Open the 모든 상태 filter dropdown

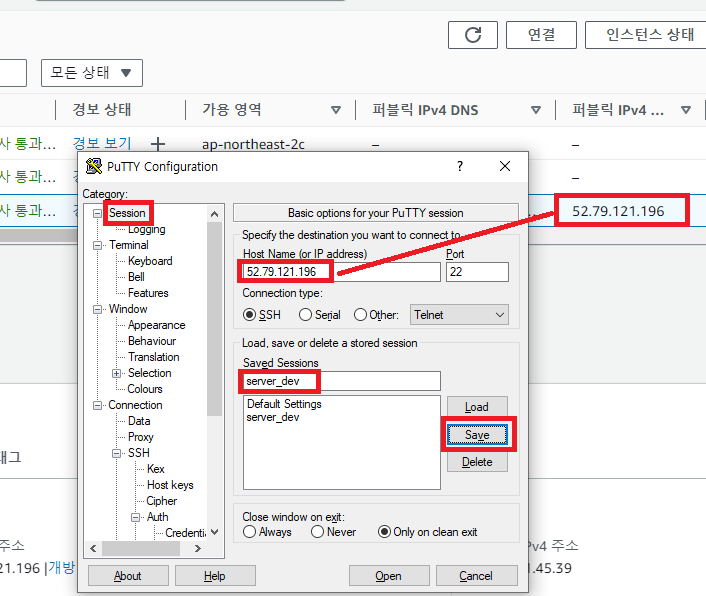click(92, 72)
